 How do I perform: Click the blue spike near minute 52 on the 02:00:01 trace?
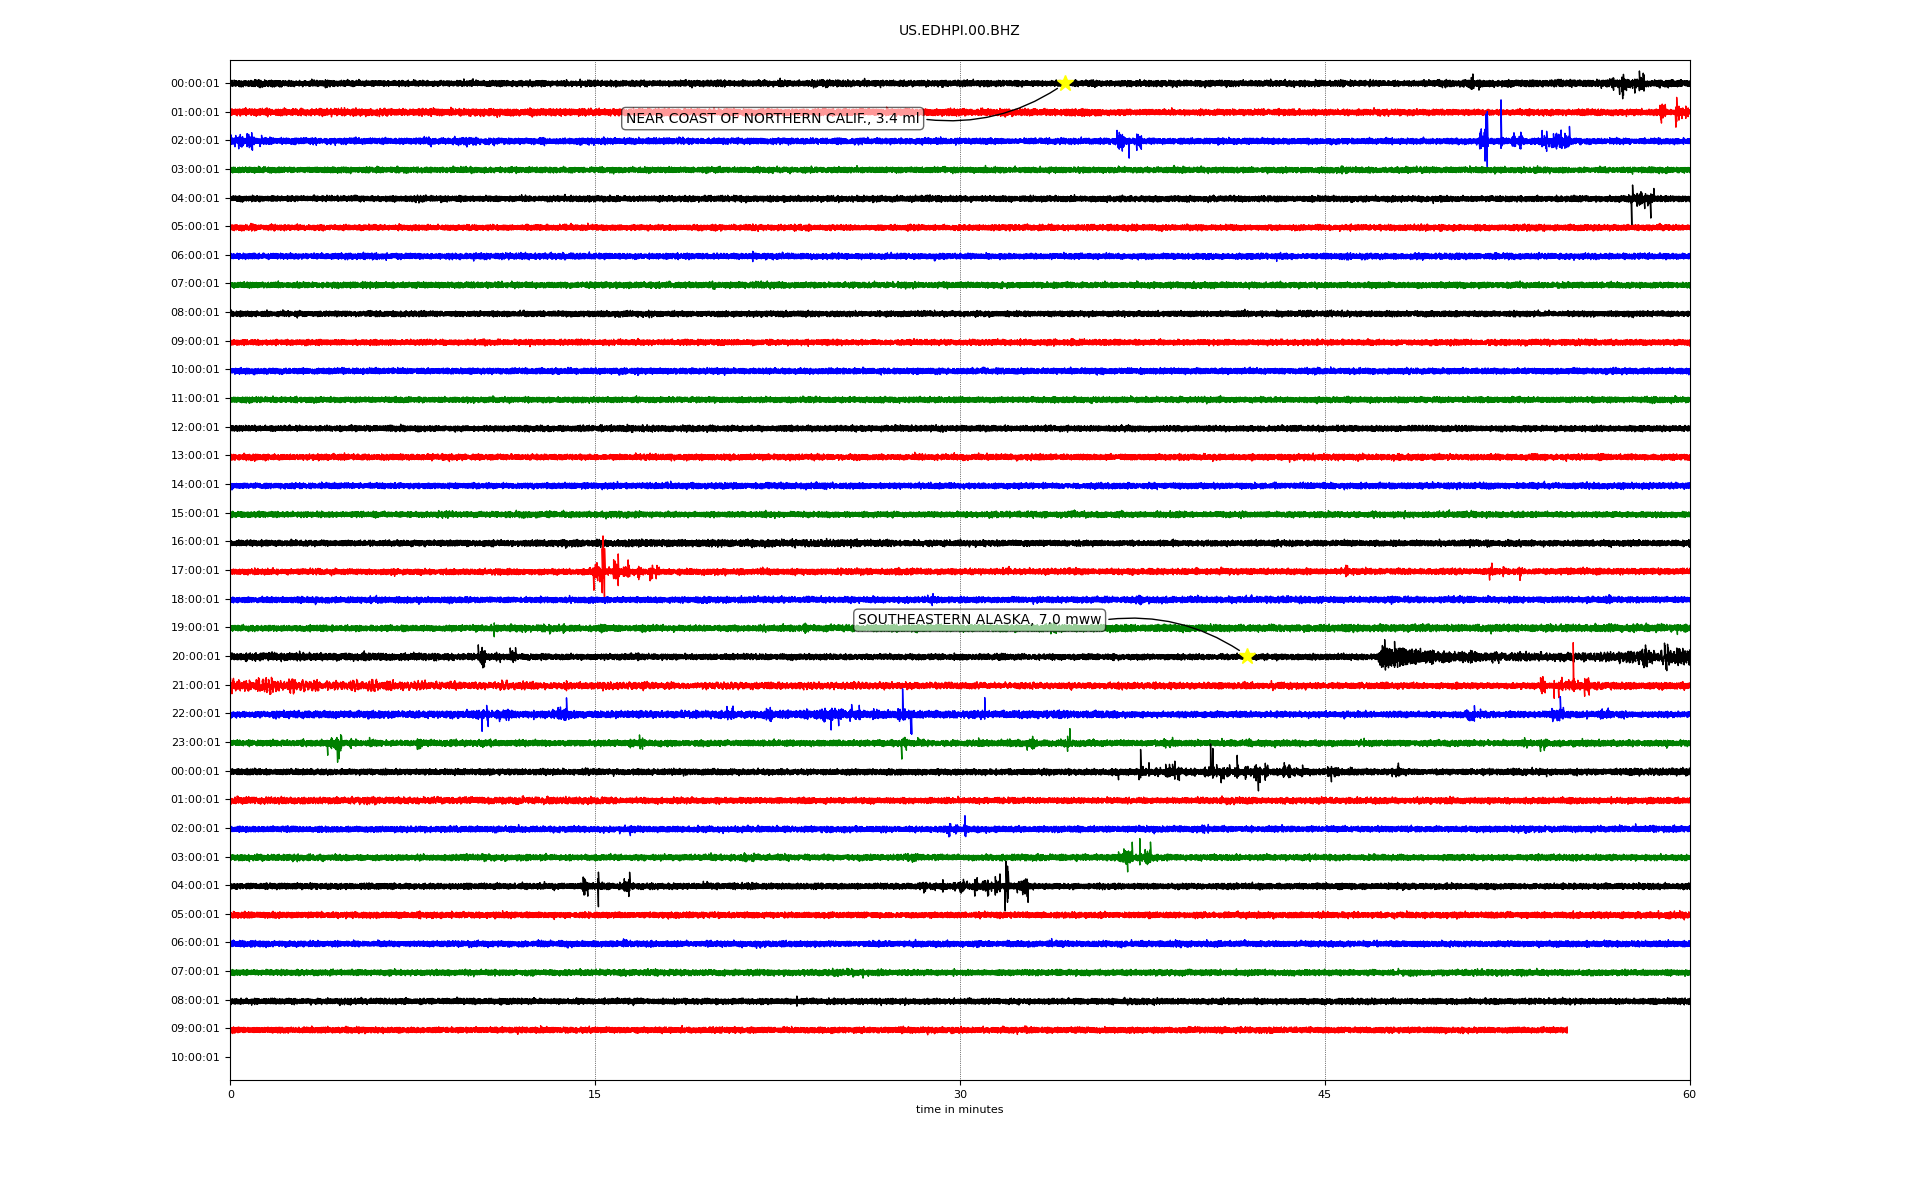coord(1487,140)
